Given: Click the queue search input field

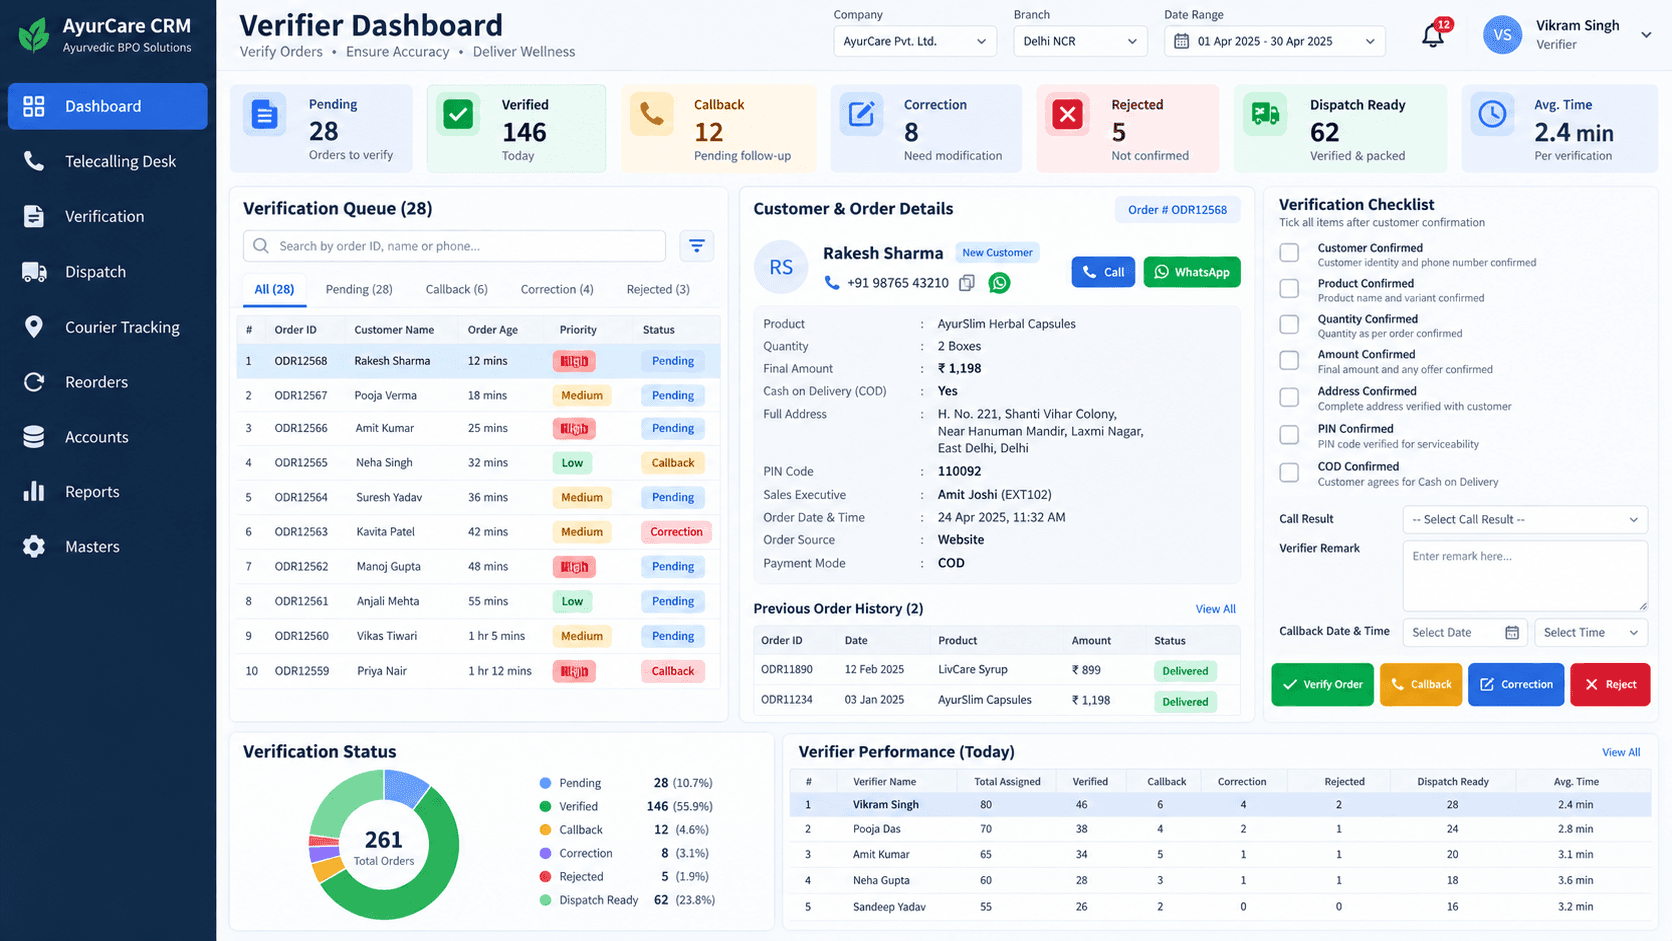Looking at the screenshot, I should pyautogui.click(x=454, y=245).
